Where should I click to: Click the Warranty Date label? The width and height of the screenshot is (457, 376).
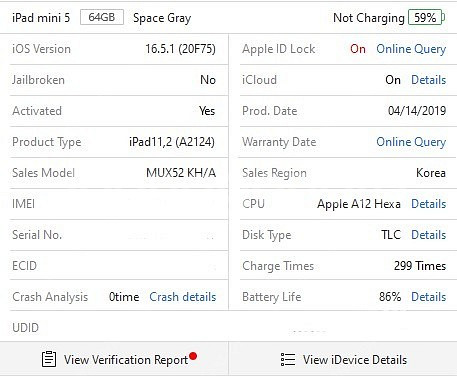279,142
